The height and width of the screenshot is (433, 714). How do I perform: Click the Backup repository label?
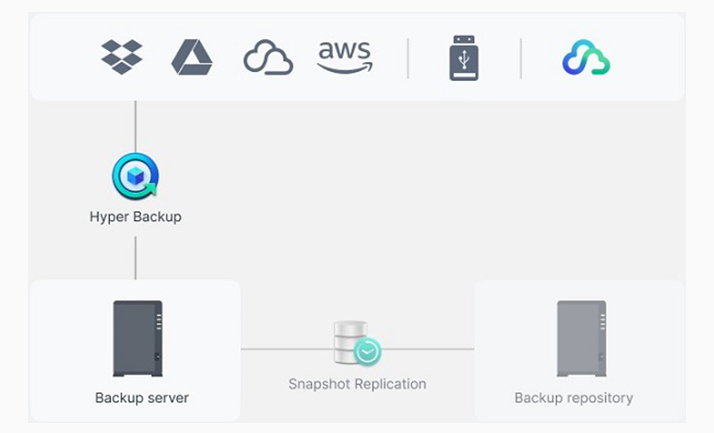pyautogui.click(x=573, y=398)
